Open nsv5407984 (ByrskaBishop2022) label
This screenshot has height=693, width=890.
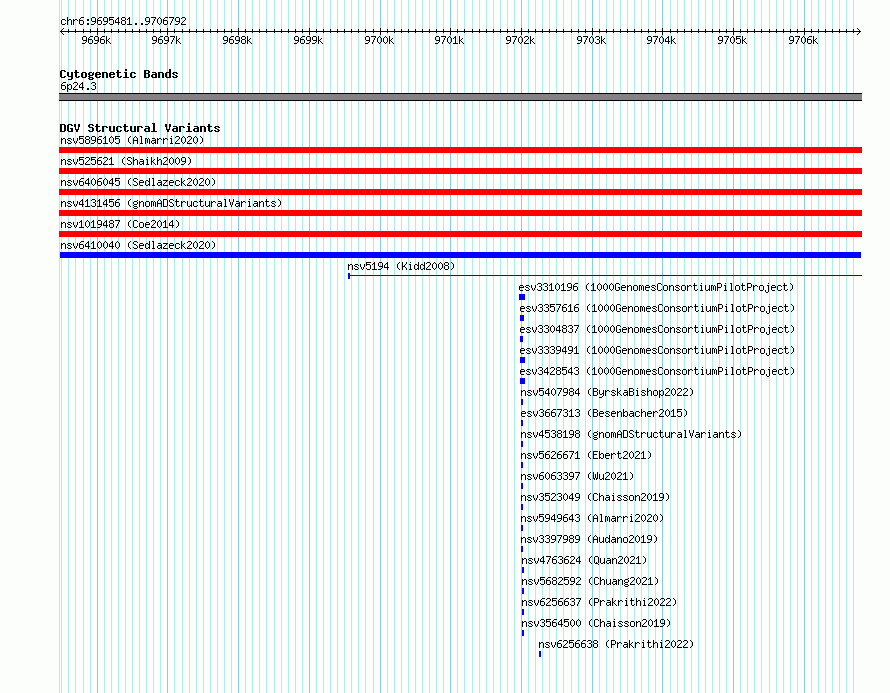pyautogui.click(x=607, y=392)
